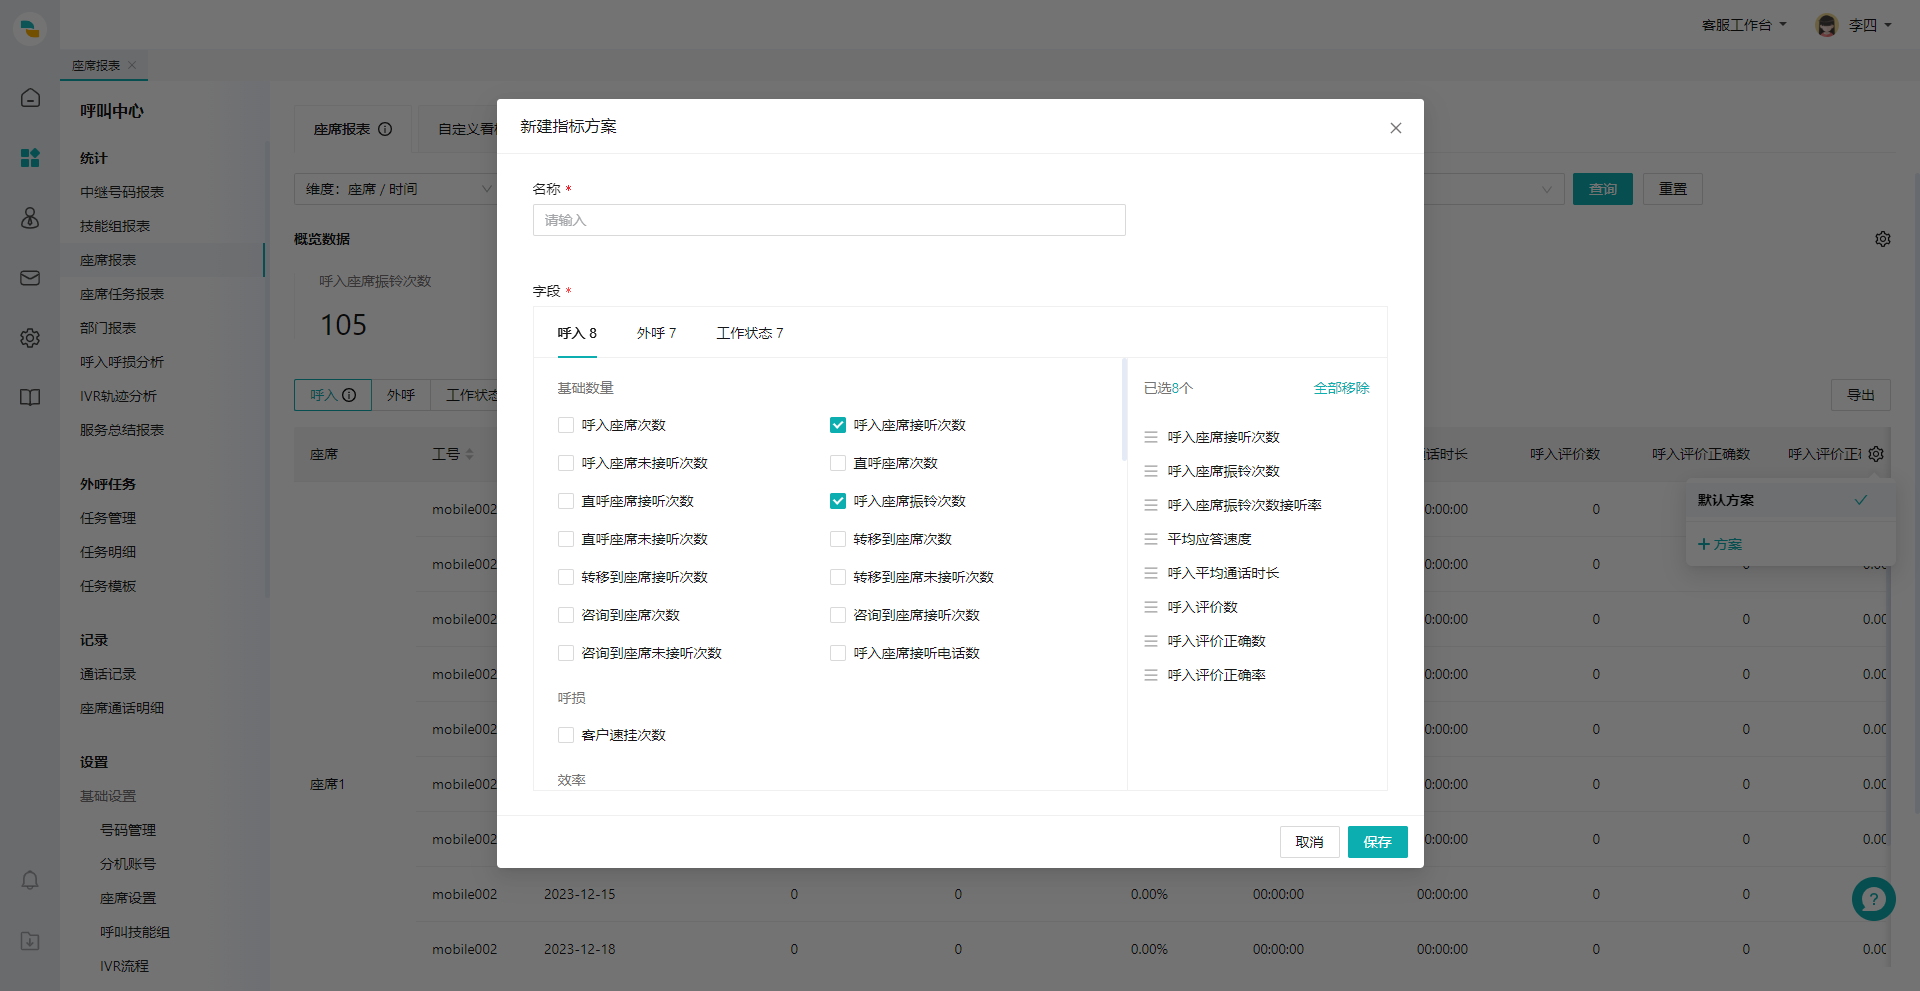Close the 新建指标方案 dialog
This screenshot has height=991, width=1920.
click(1395, 128)
